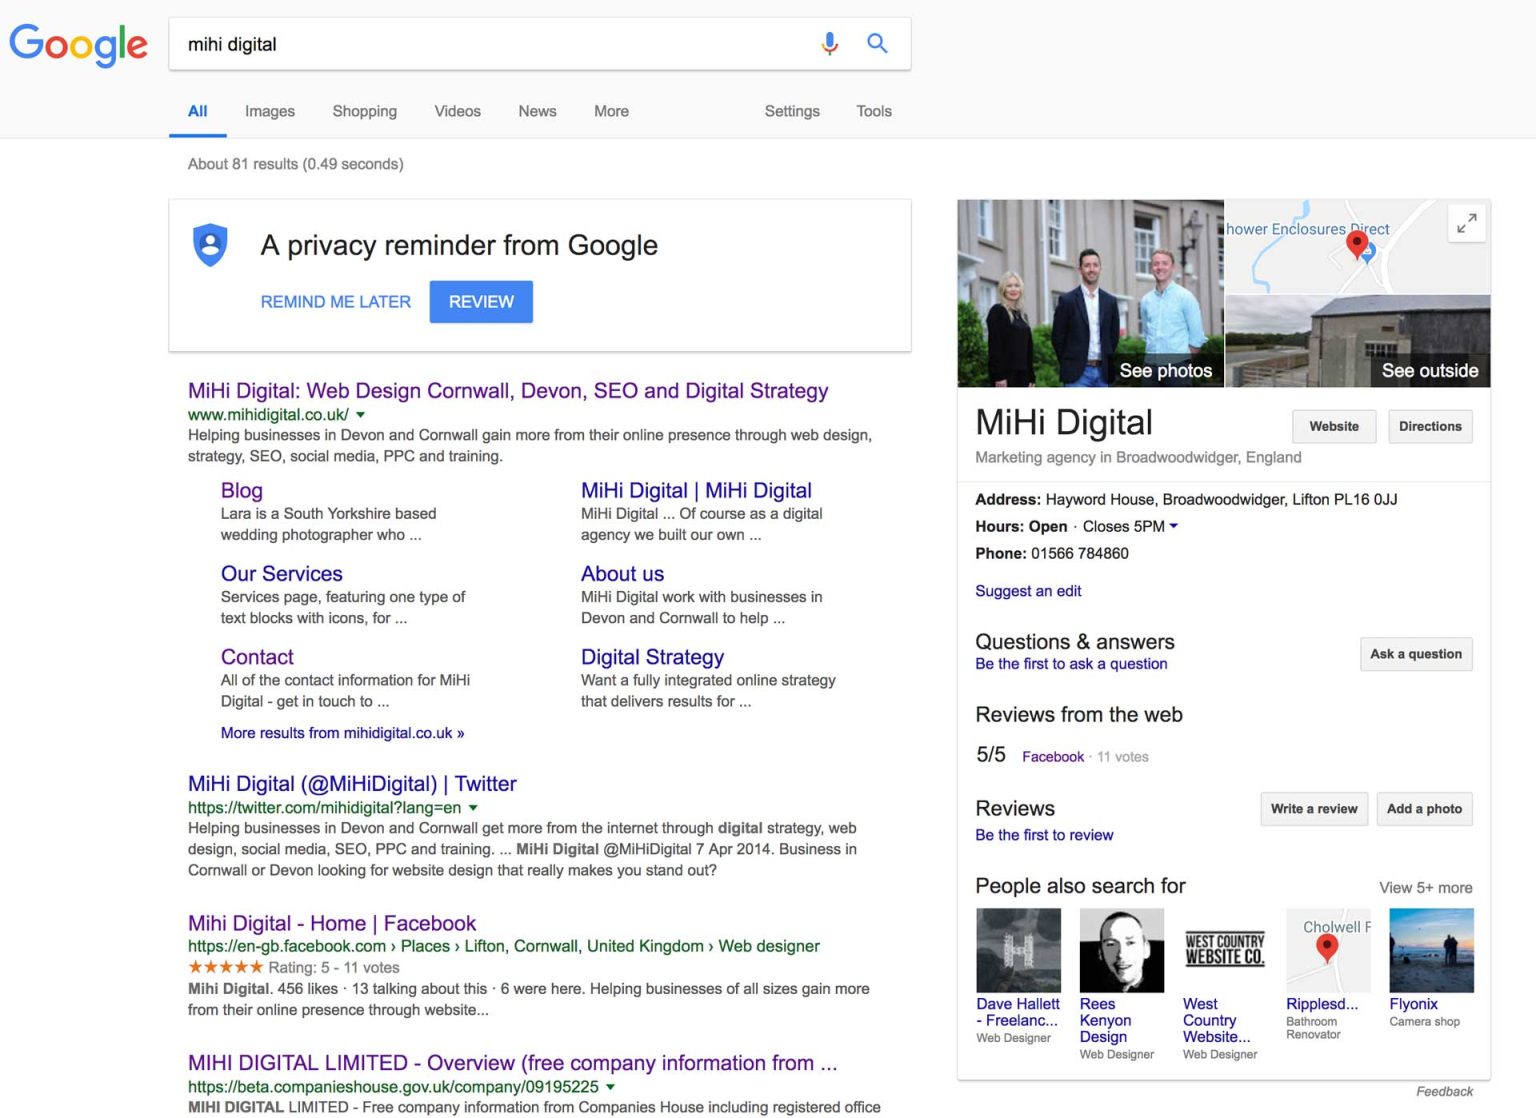Open West Country Website Co thumbnail
The width and height of the screenshot is (1536, 1118).
point(1224,950)
